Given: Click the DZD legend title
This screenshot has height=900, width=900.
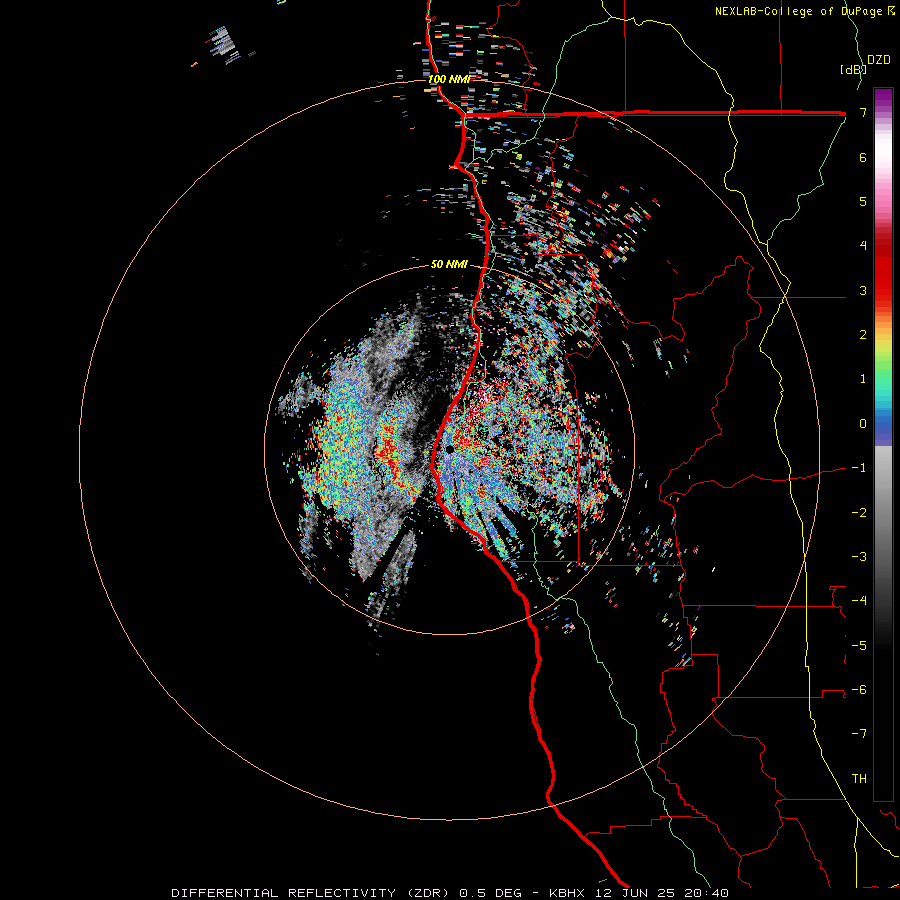Looking at the screenshot, I should tap(879, 60).
